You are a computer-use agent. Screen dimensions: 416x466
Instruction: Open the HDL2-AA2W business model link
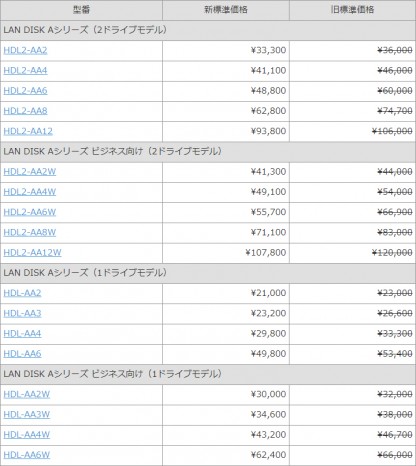click(30, 172)
